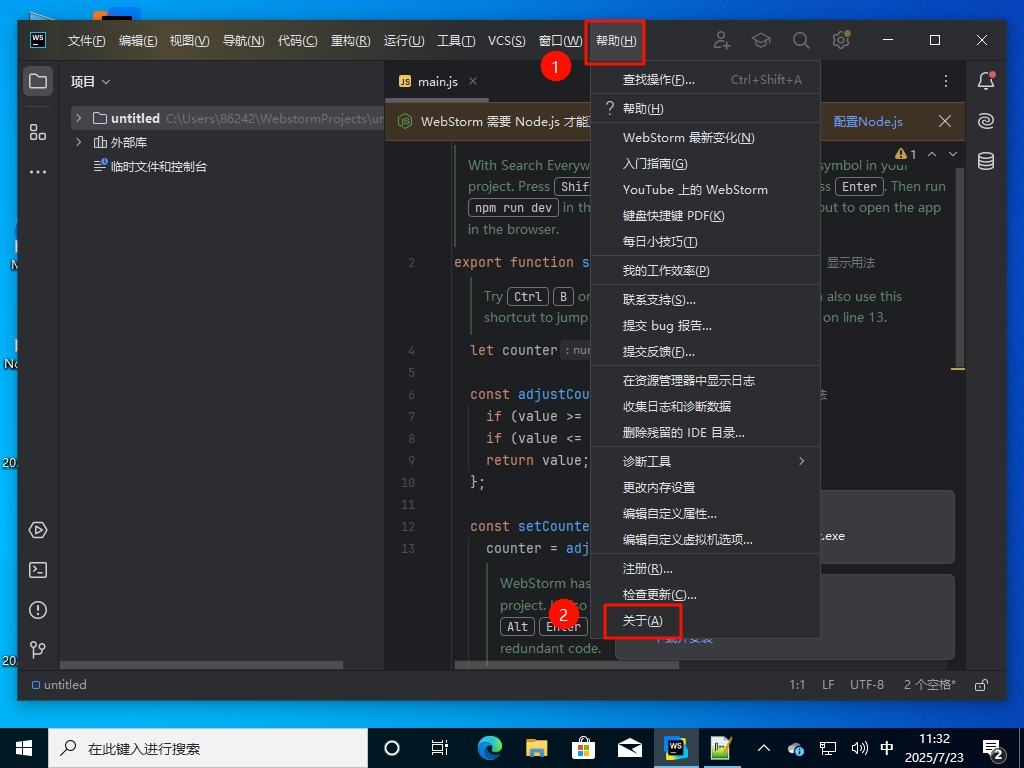Open the 编辑(E) menu

point(138,40)
